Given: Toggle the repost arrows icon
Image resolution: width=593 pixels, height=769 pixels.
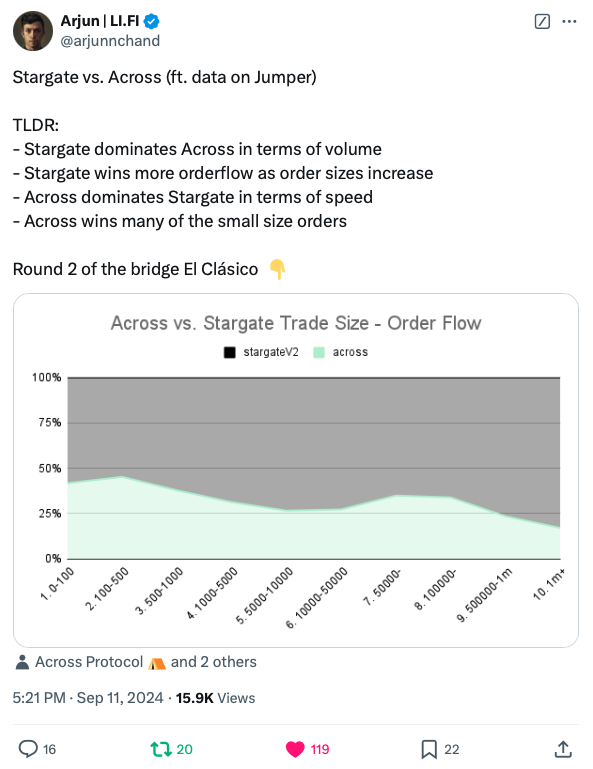Looking at the screenshot, I should pos(161,749).
